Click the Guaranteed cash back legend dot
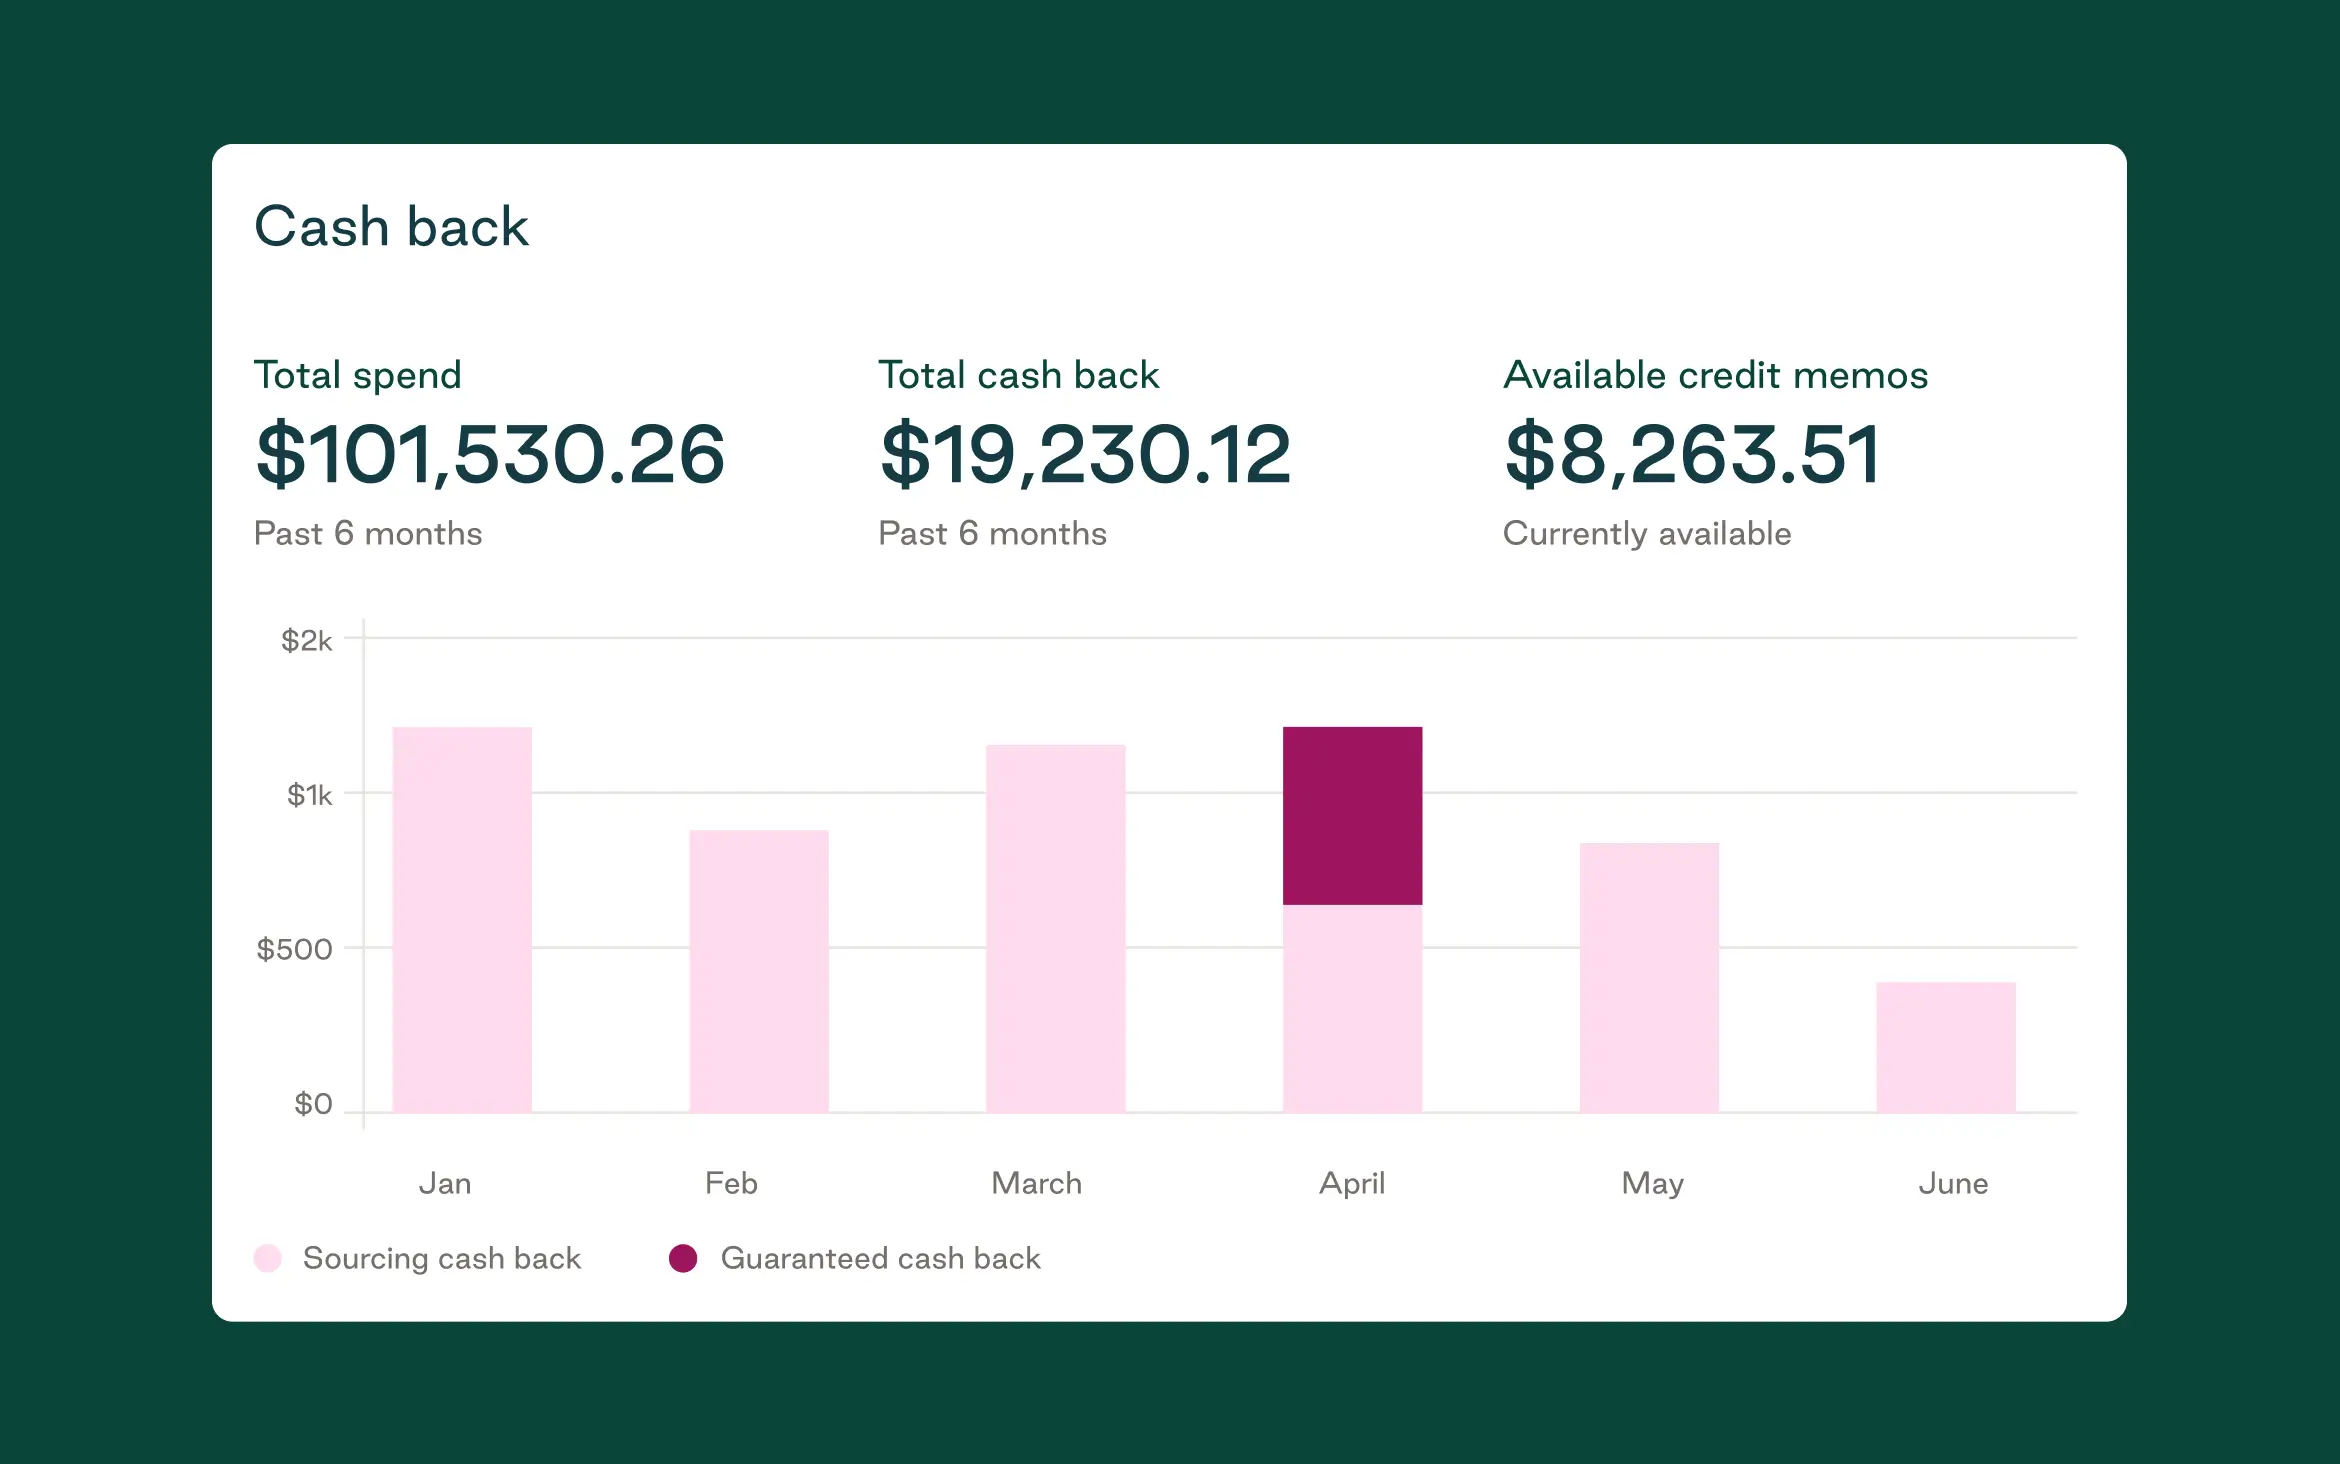The image size is (2340, 1464). [x=683, y=1258]
